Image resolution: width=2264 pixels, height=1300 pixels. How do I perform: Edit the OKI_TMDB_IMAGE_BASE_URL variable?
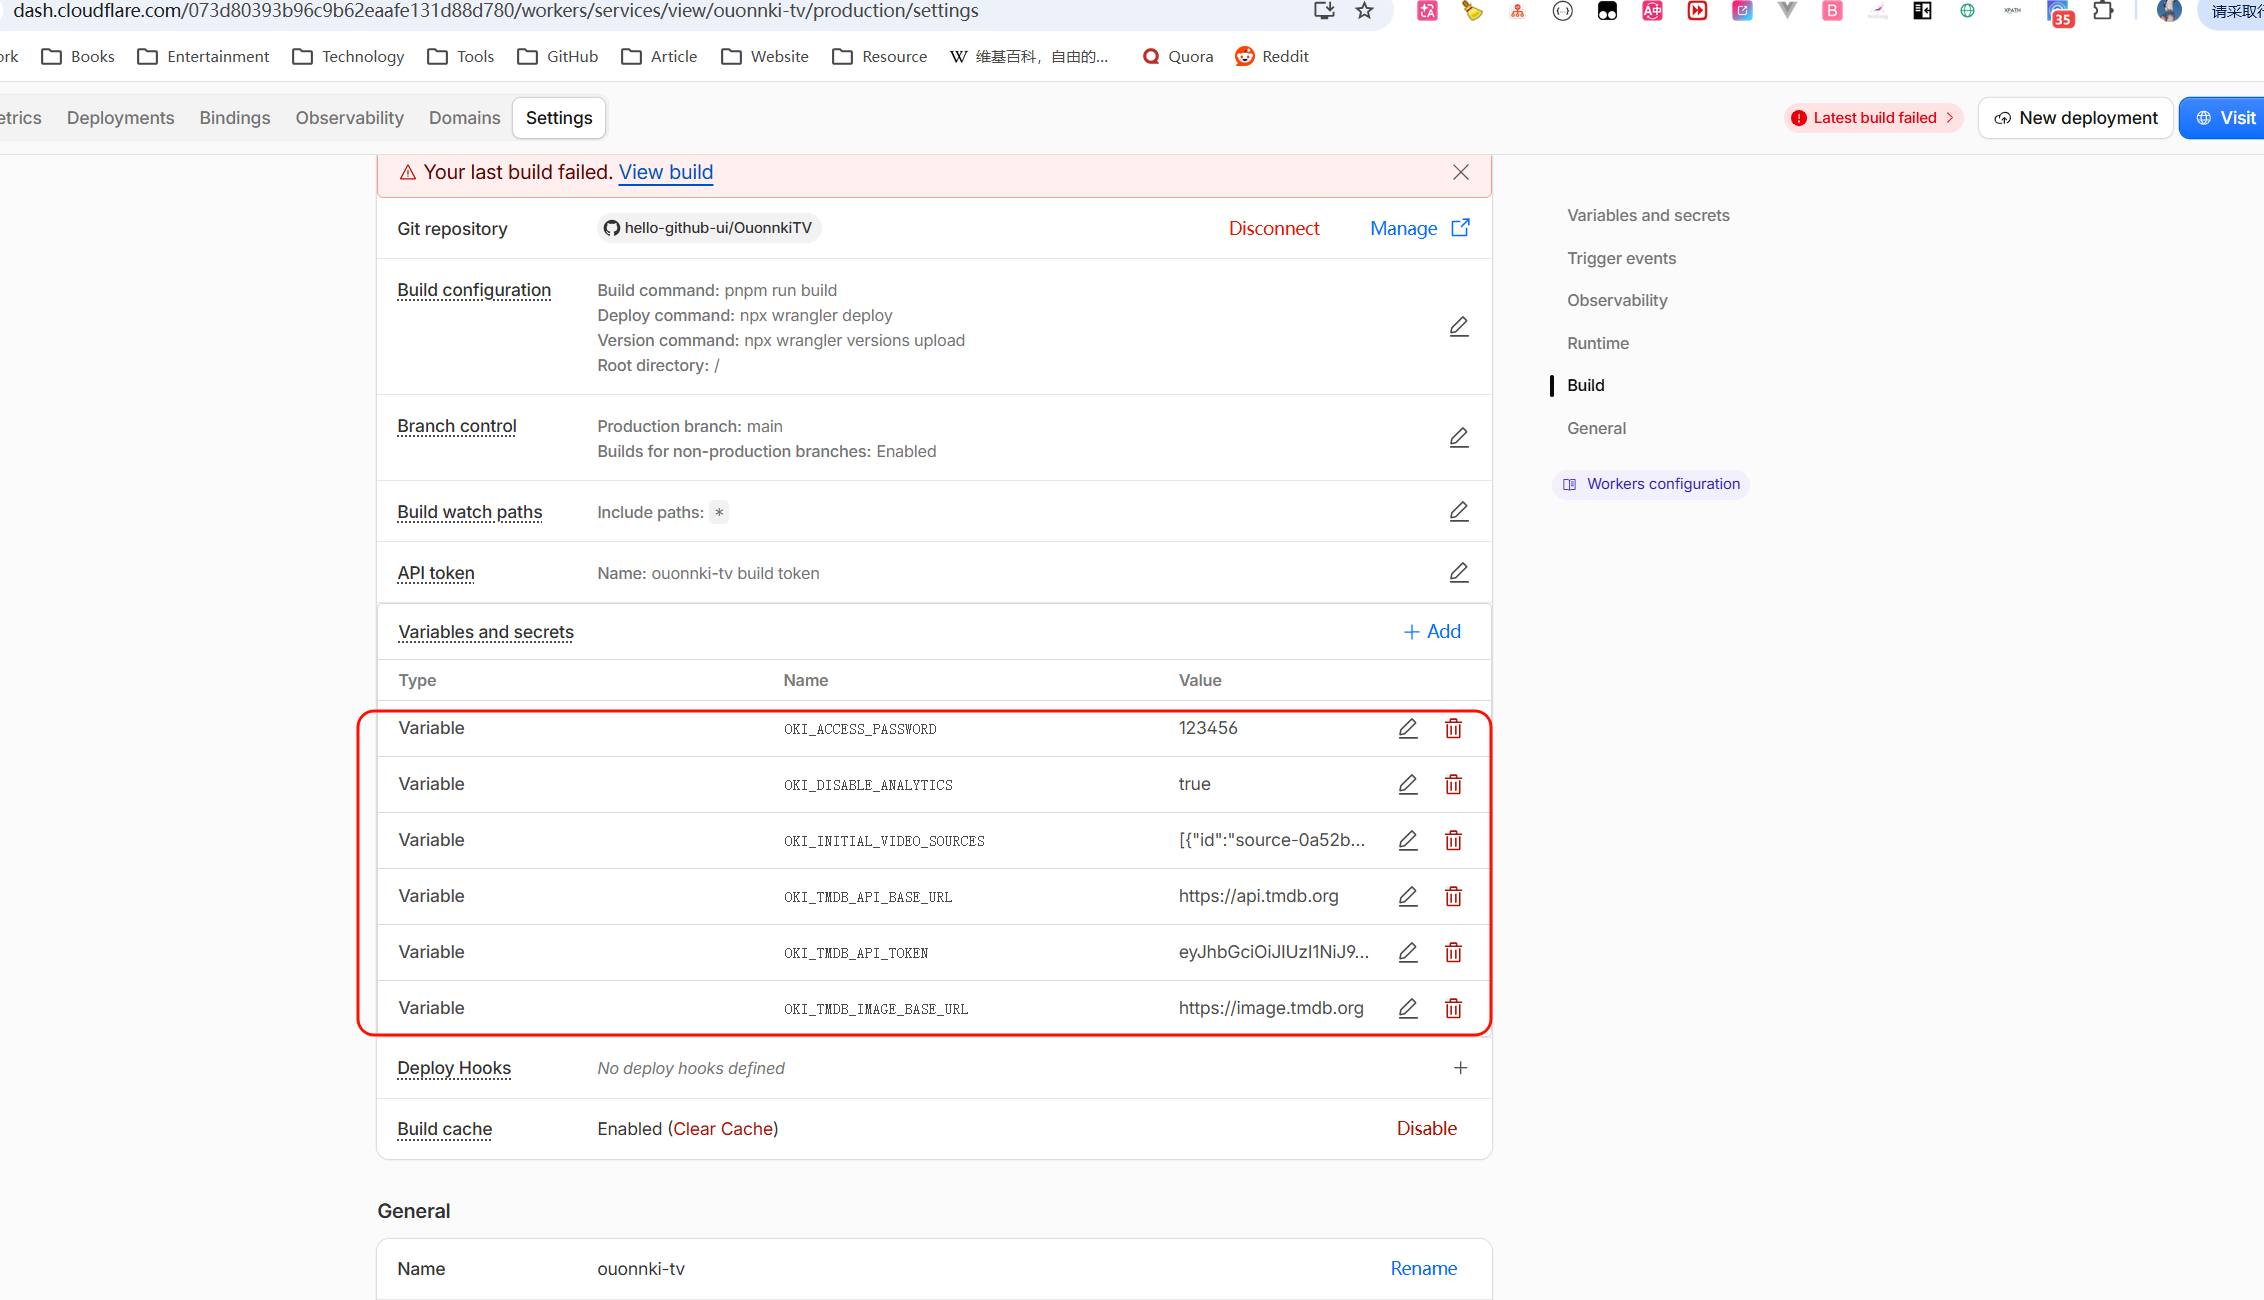tap(1408, 1009)
